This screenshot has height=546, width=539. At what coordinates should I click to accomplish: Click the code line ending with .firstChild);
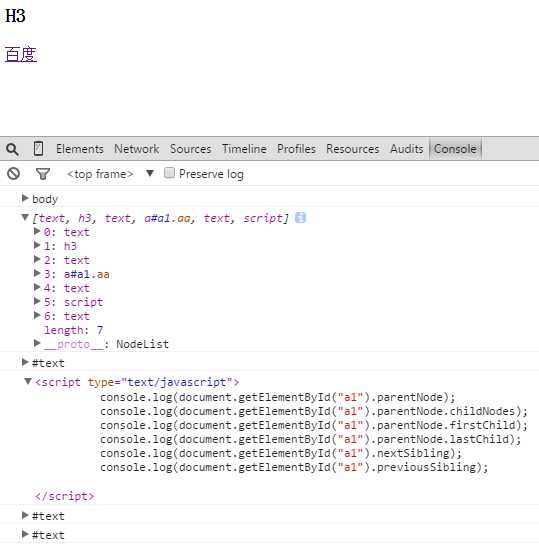tap(314, 425)
